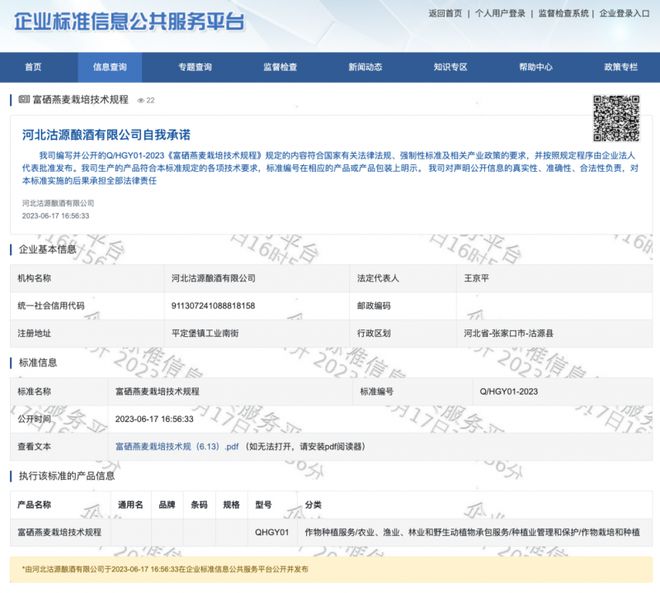Click credit code 911307241088818158
The width and height of the screenshot is (660, 593).
(213, 306)
